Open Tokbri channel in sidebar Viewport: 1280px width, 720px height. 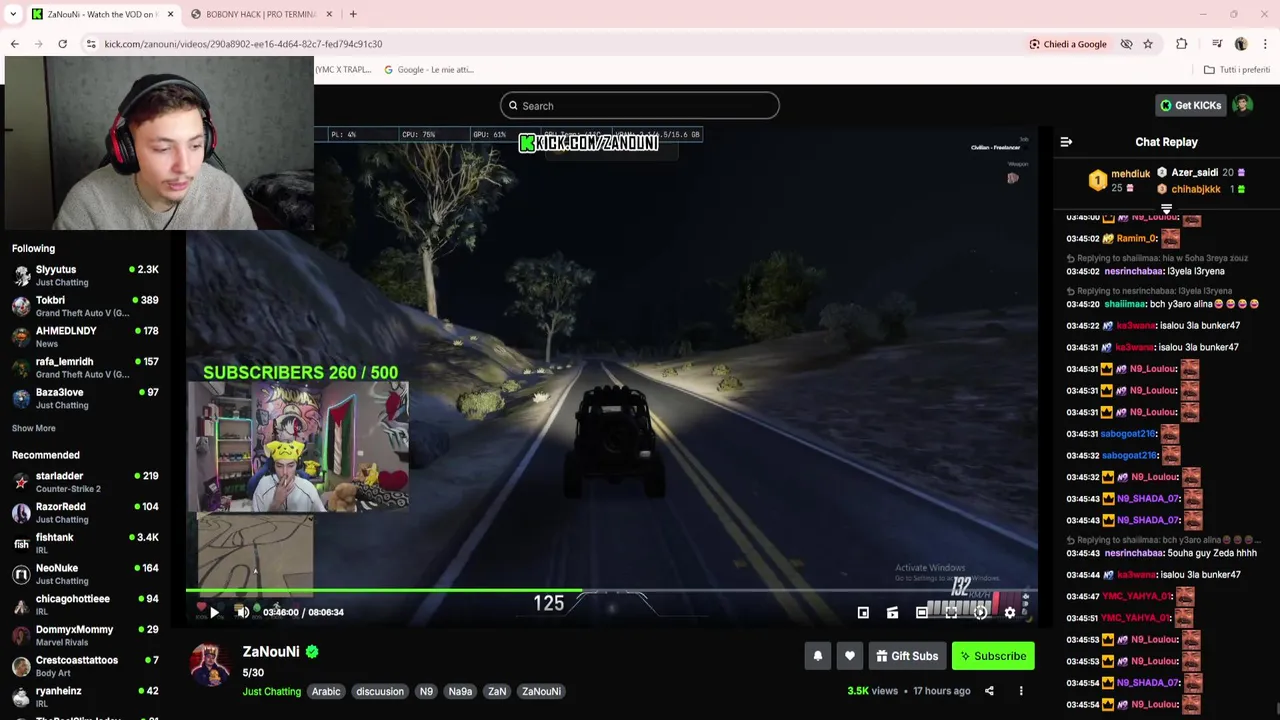85,306
